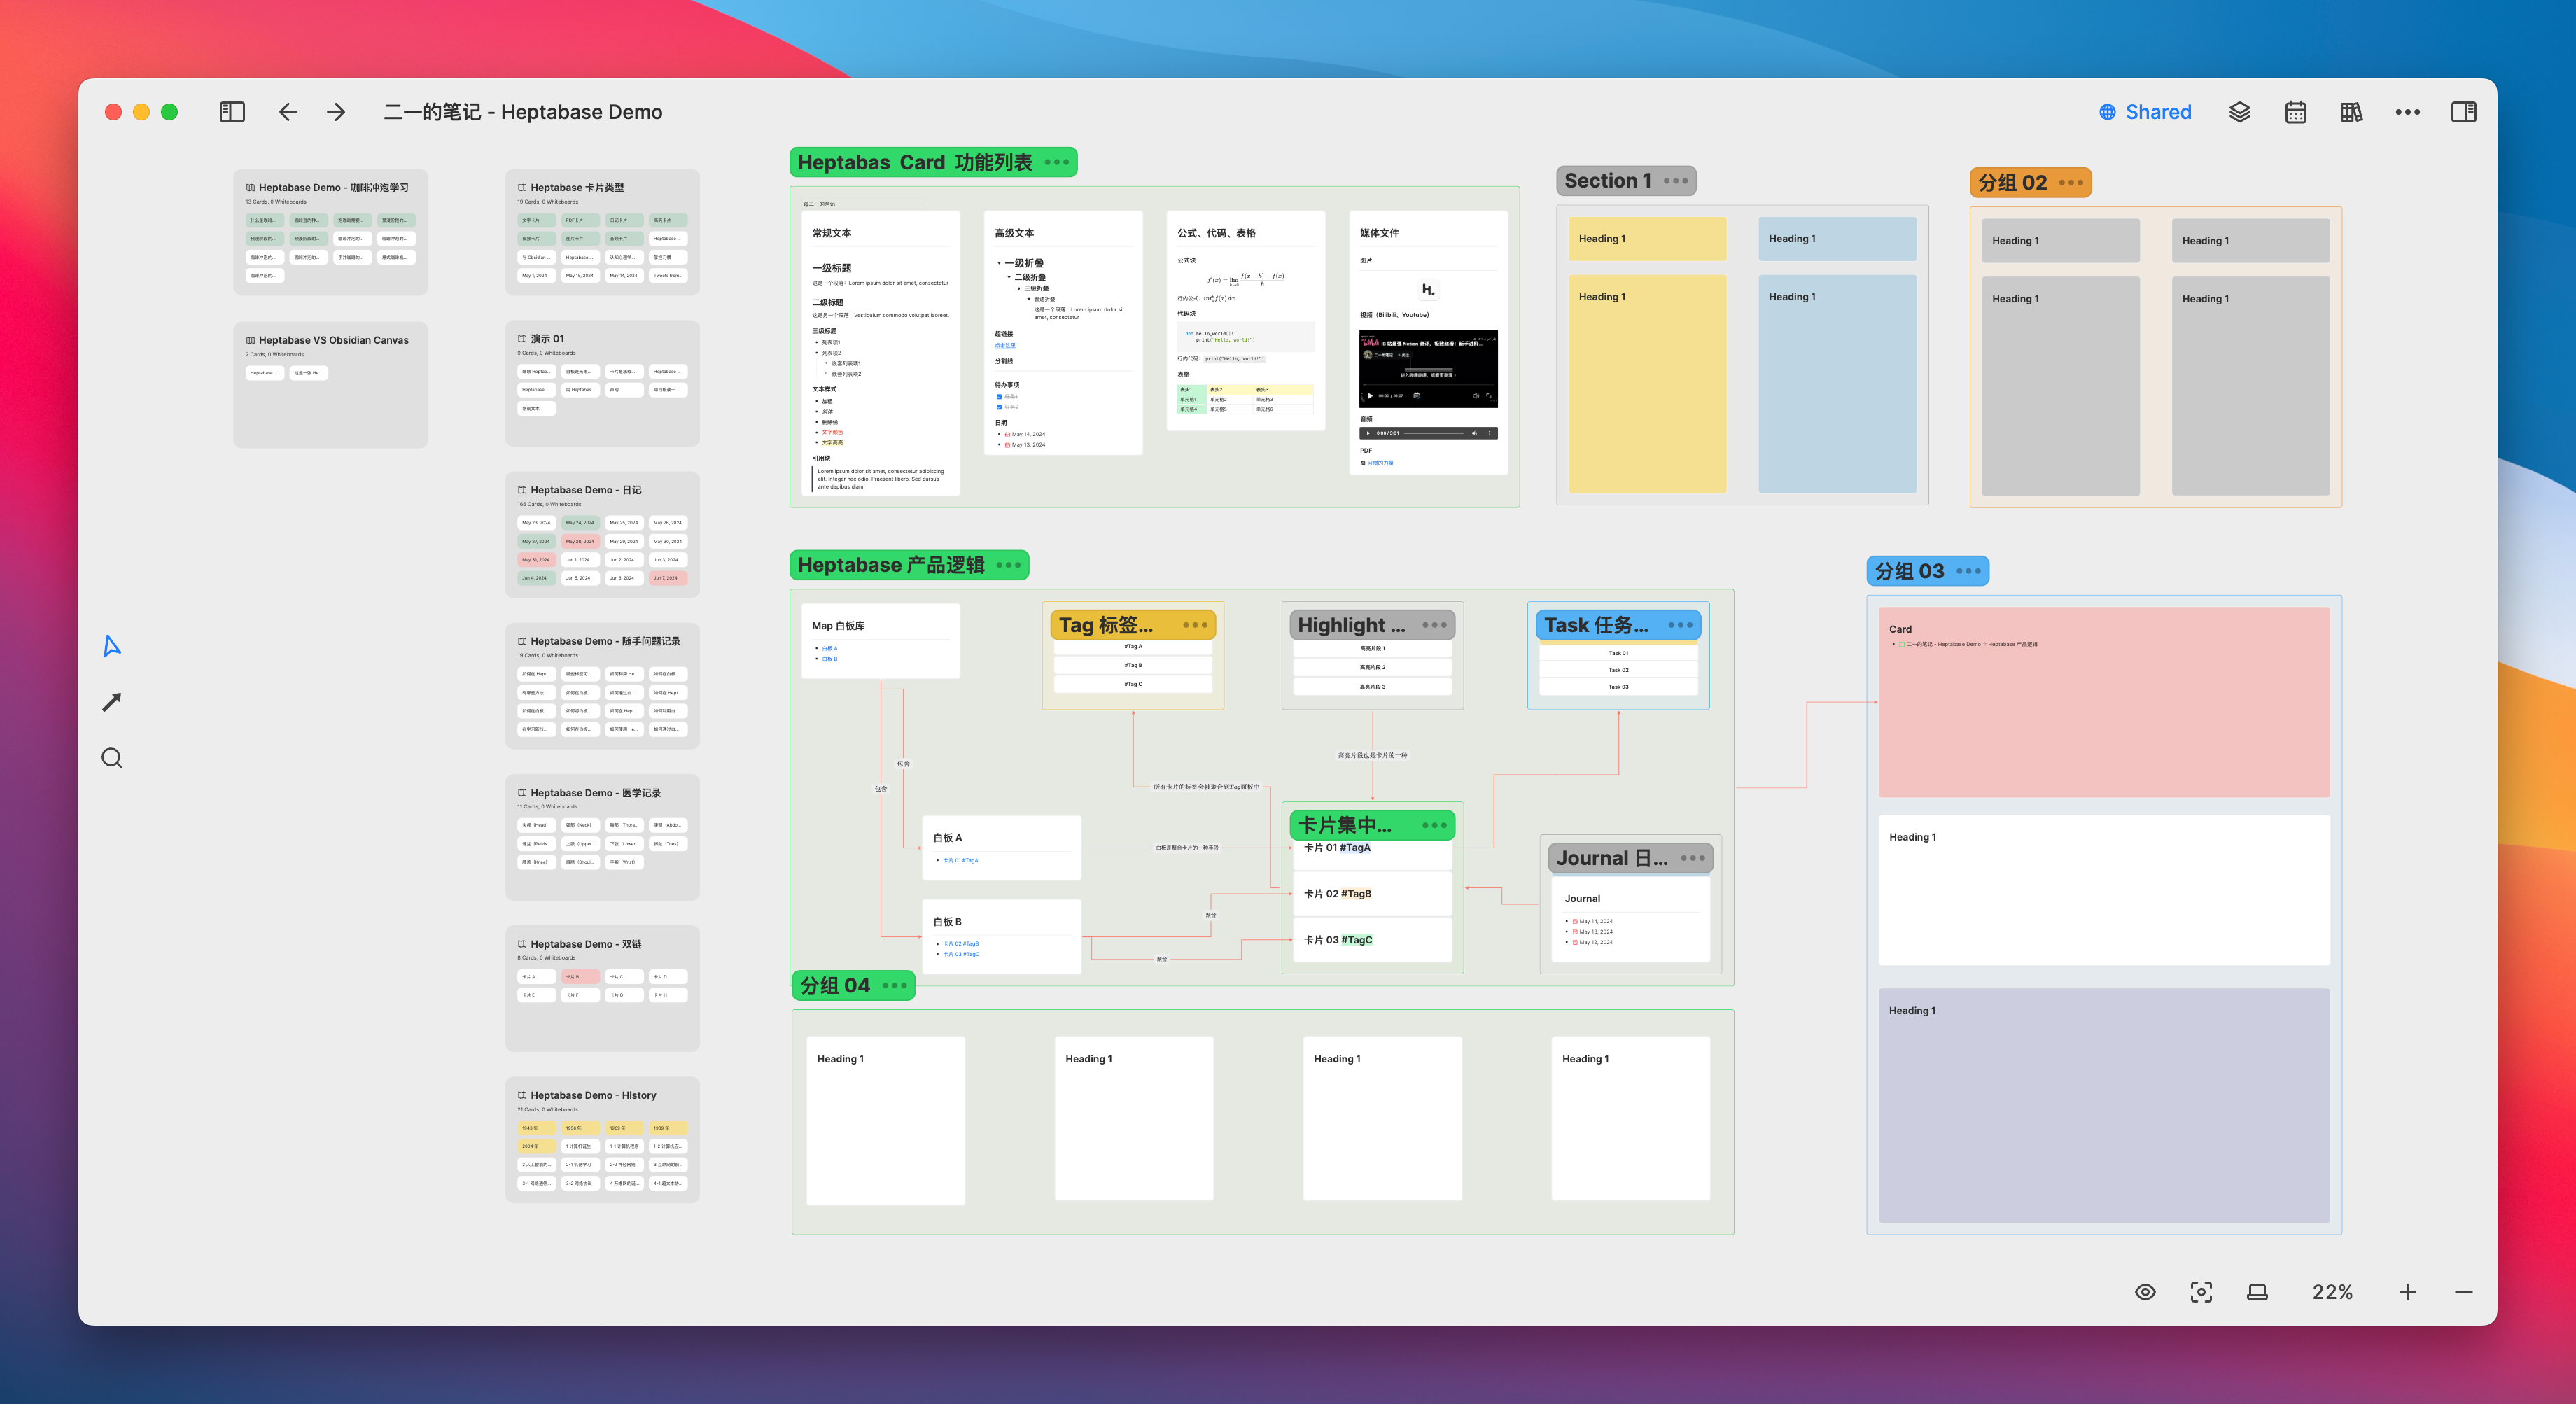
Task: Open options dots for 分组 02 section
Action: point(2071,183)
